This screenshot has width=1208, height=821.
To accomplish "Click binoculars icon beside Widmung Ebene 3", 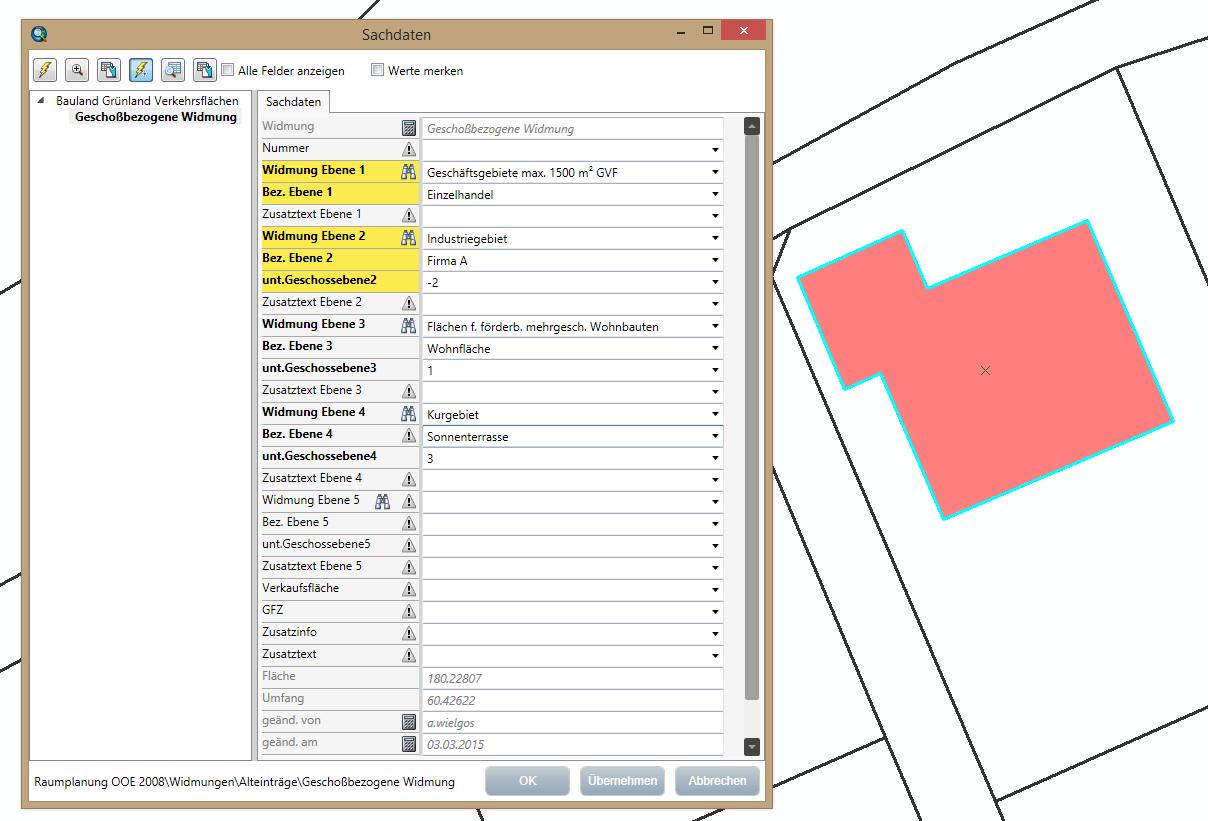I will tap(408, 326).
